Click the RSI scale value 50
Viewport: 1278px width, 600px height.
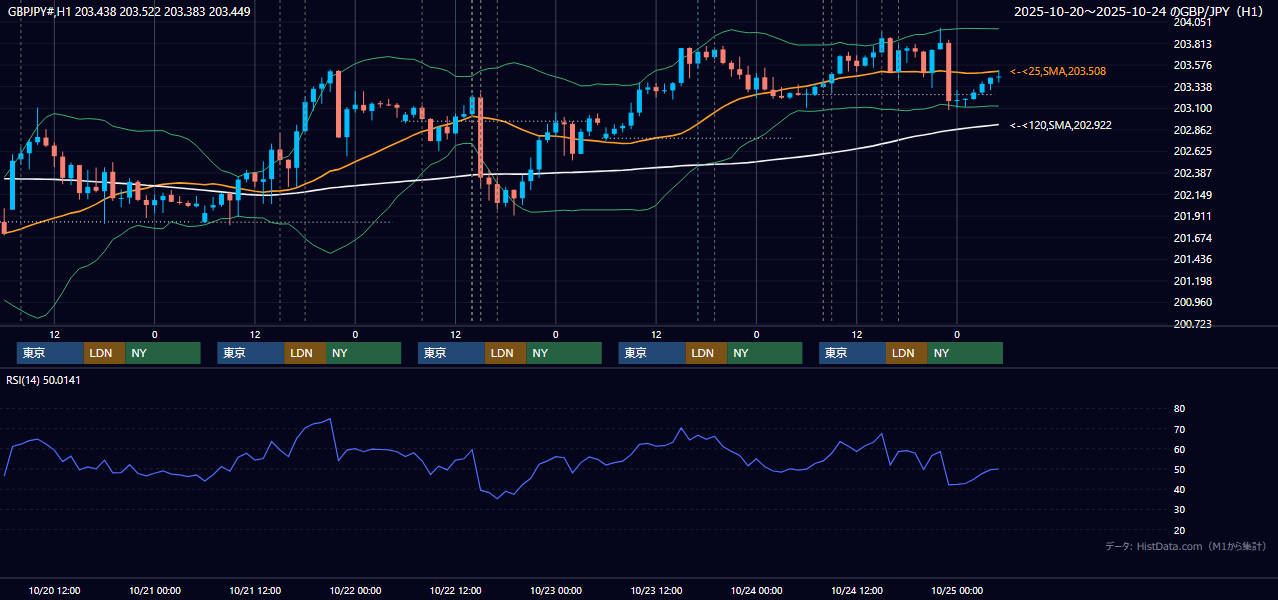(1179, 469)
